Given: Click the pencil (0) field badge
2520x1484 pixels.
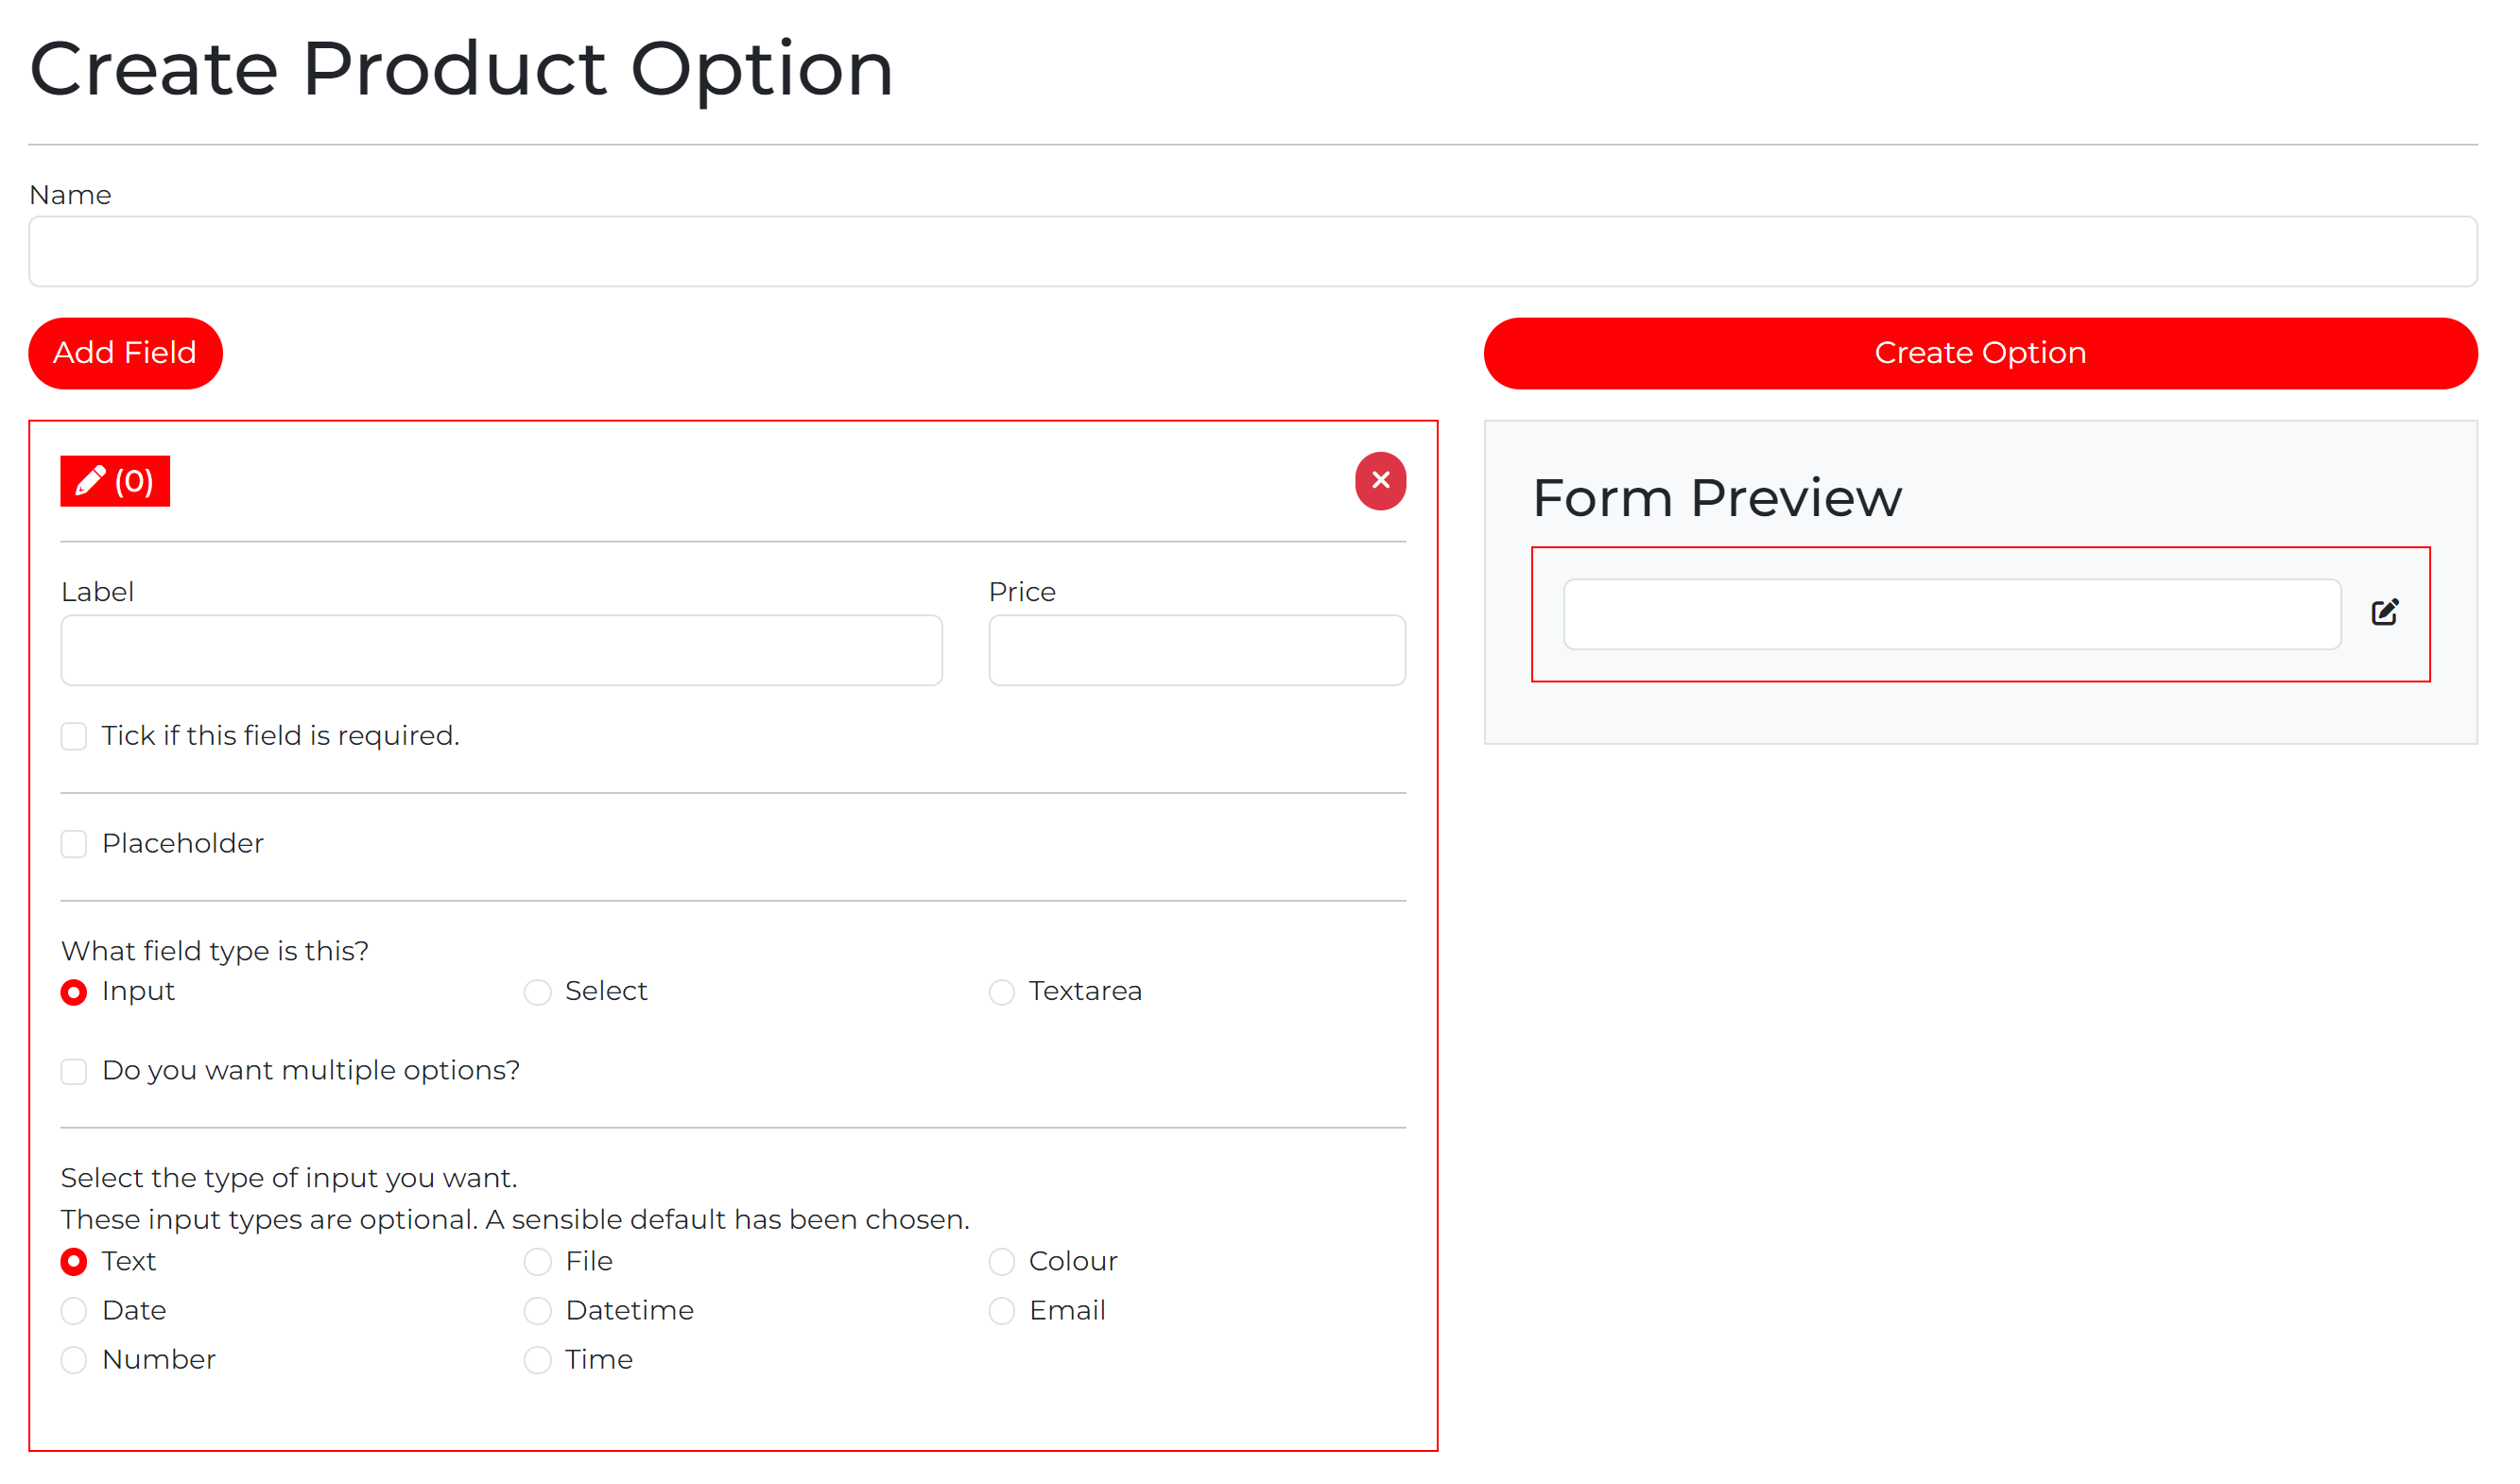Looking at the screenshot, I should pos(115,481).
